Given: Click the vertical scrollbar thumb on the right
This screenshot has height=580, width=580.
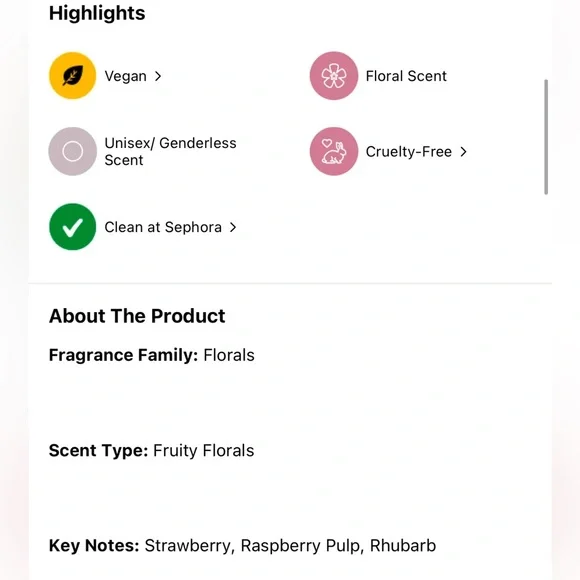Looking at the screenshot, I should (546, 136).
